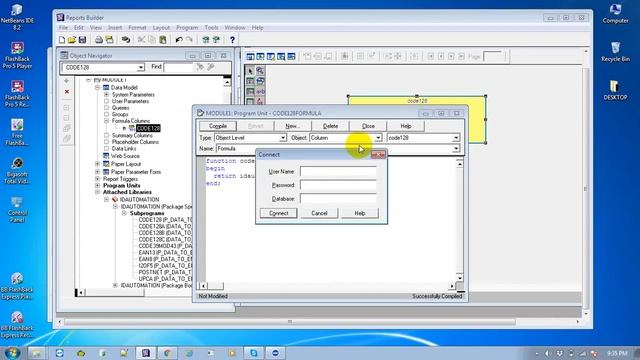
Task: Open the Window menu
Action: coord(235,27)
